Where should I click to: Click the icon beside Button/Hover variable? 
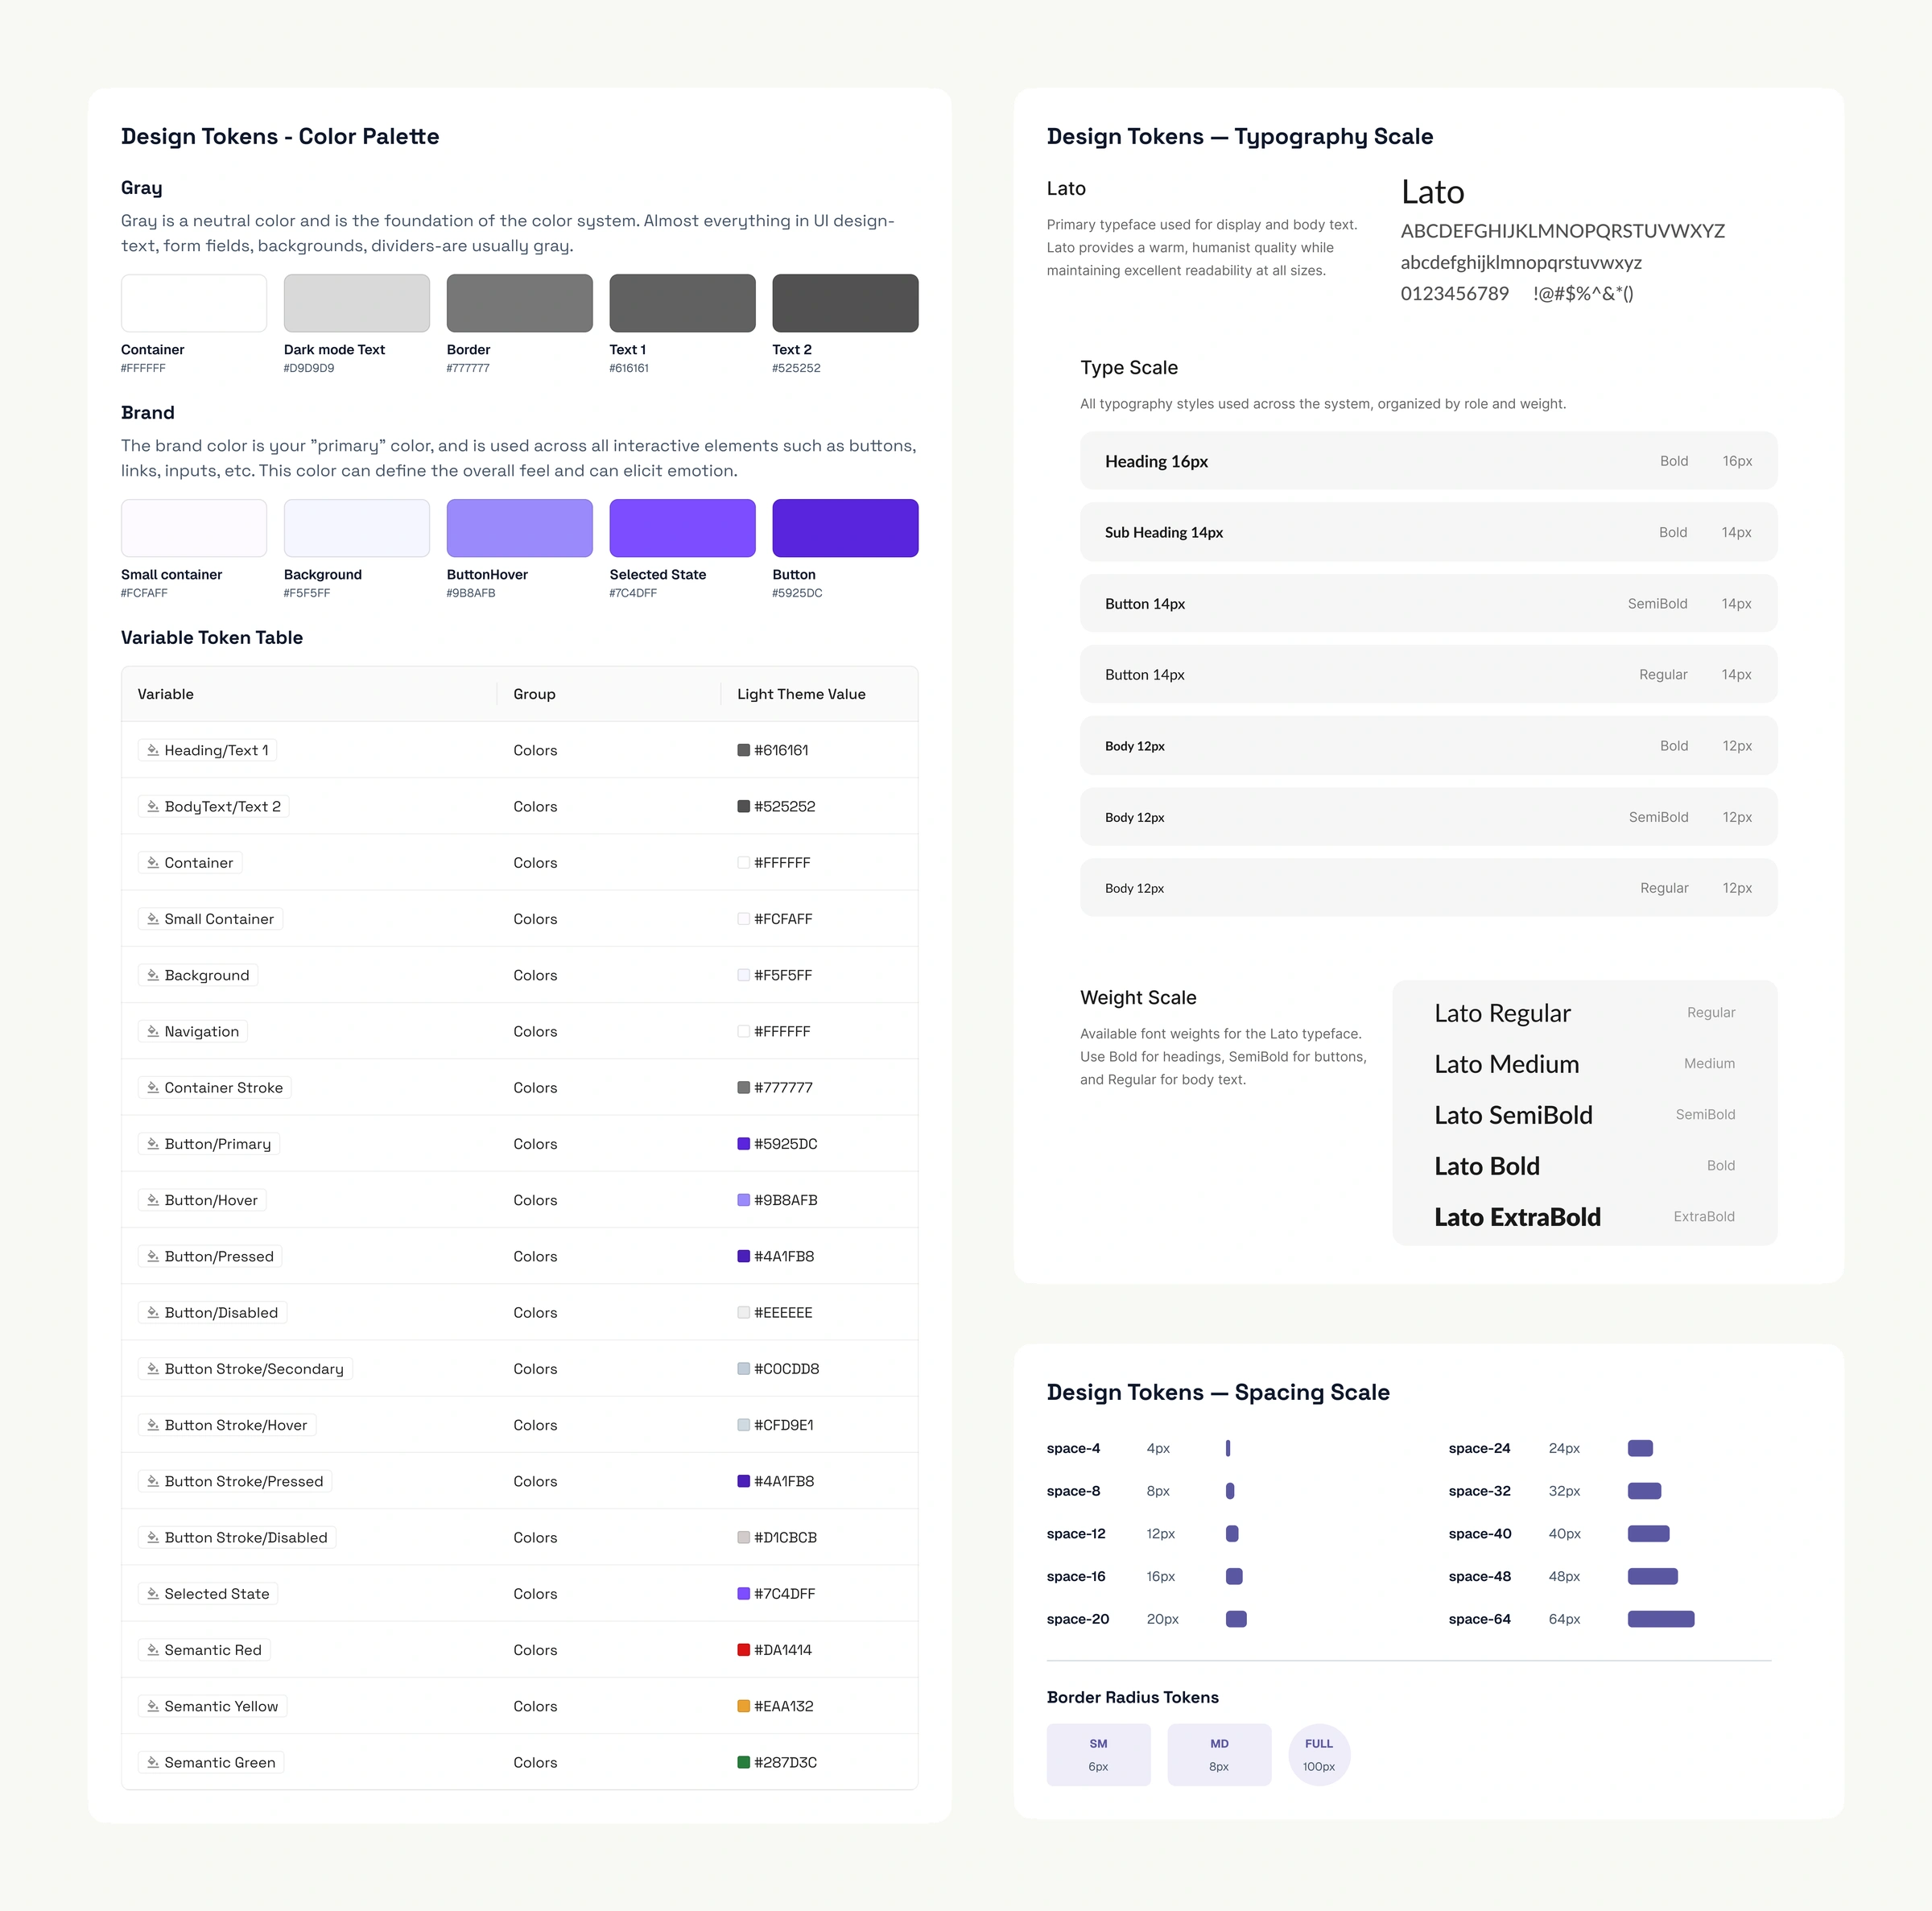pyautogui.click(x=153, y=1199)
